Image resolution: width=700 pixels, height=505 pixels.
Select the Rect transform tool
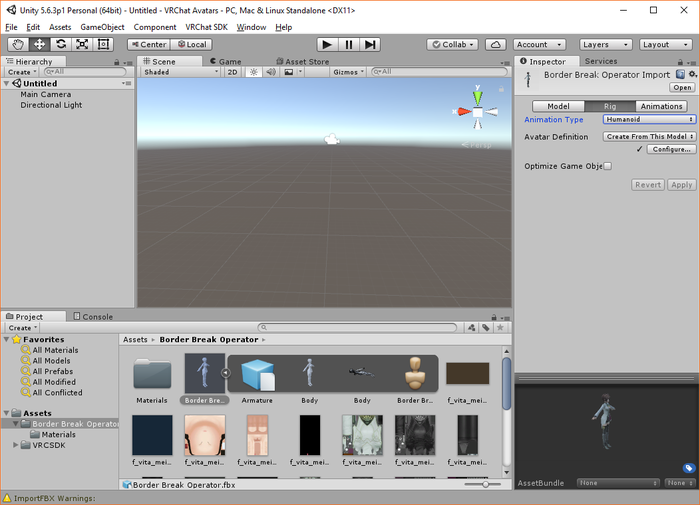coord(103,44)
